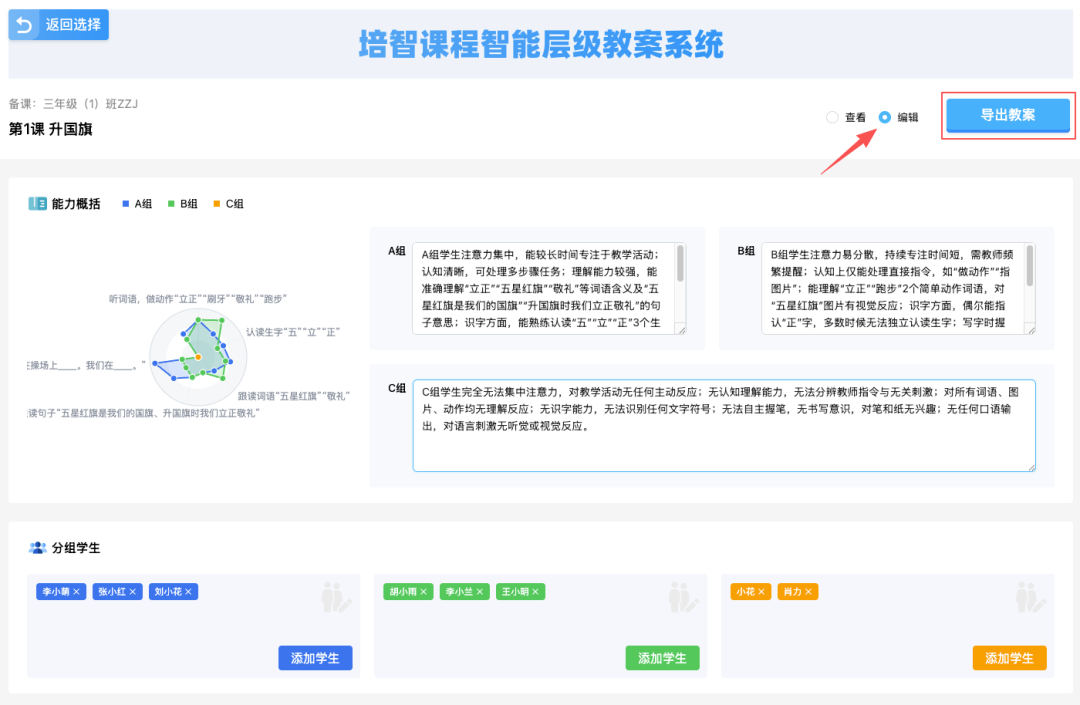Screen dimensions: 1080x705
Task: Click the 导出教案 export button
Action: point(1008,115)
